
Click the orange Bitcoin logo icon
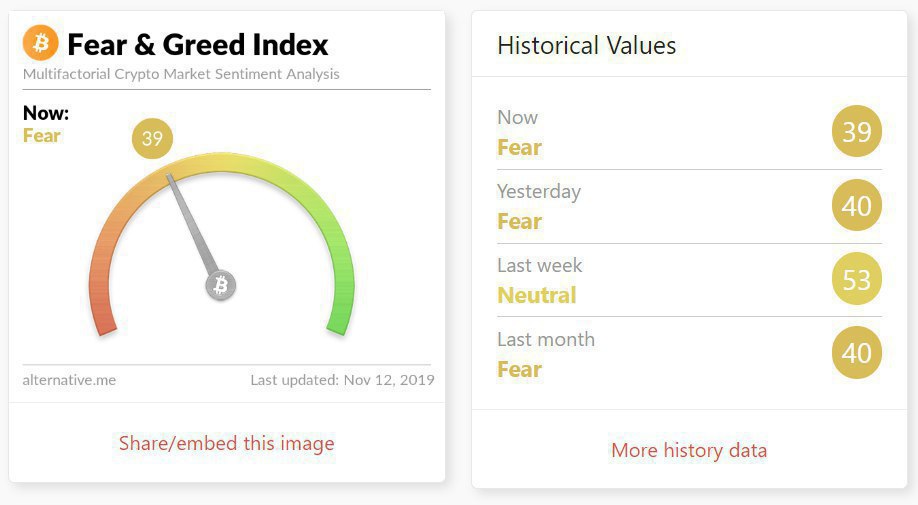[41, 43]
